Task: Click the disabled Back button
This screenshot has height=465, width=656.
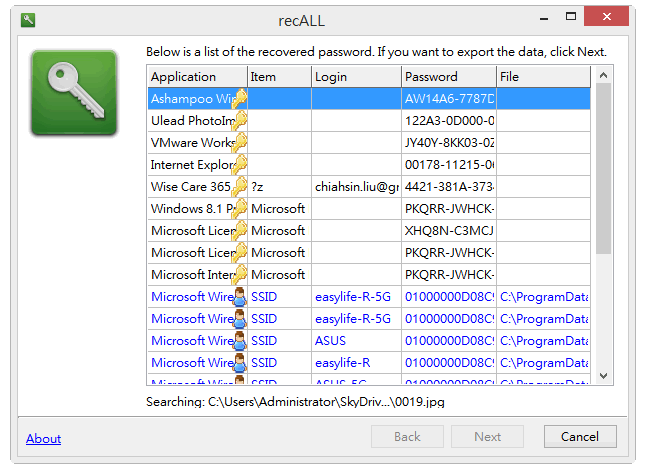Action: (x=407, y=437)
